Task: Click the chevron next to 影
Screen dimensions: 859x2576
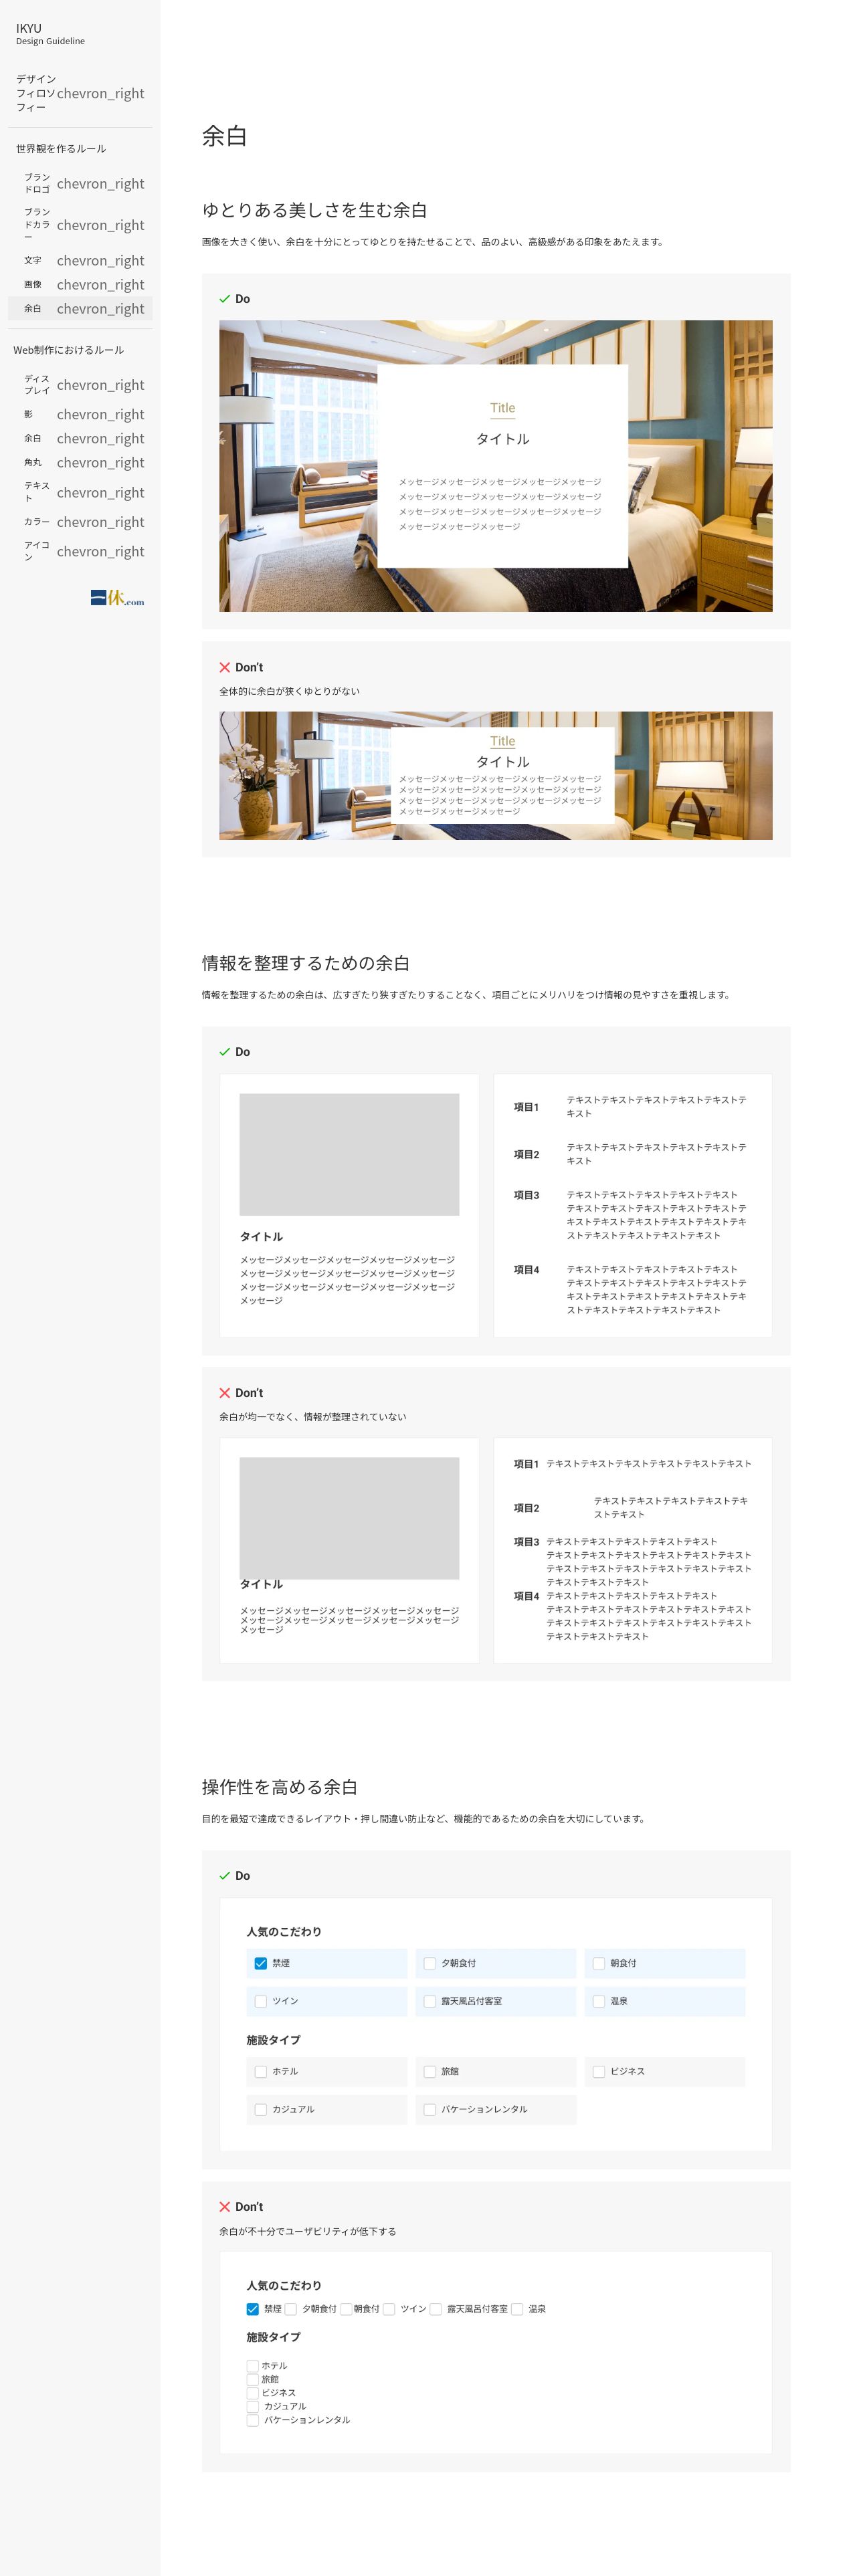Action: pyautogui.click(x=101, y=414)
